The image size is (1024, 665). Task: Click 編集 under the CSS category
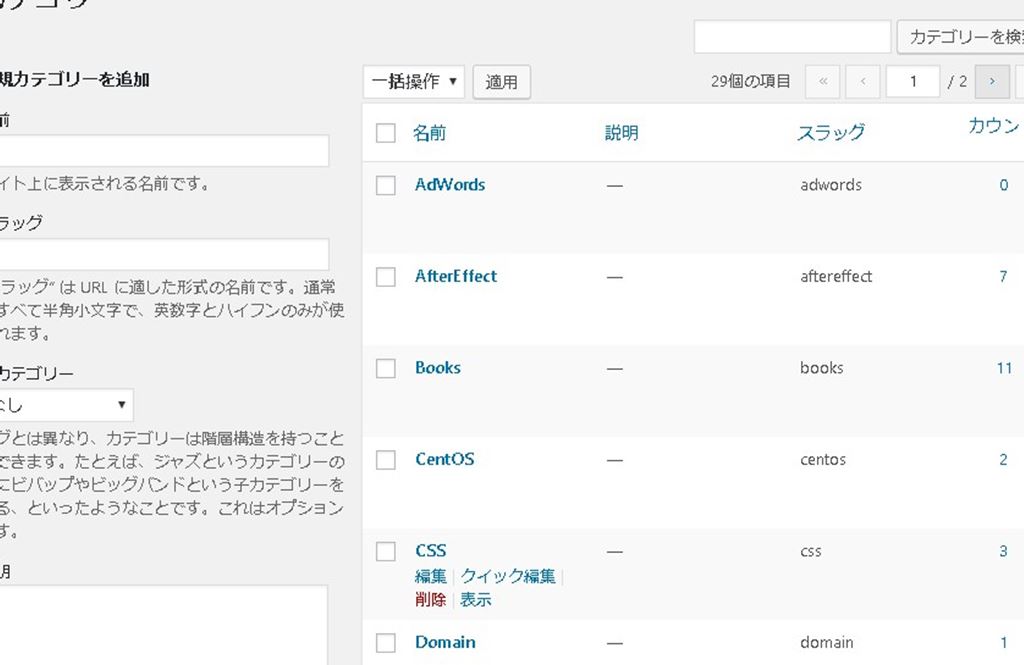(x=430, y=576)
